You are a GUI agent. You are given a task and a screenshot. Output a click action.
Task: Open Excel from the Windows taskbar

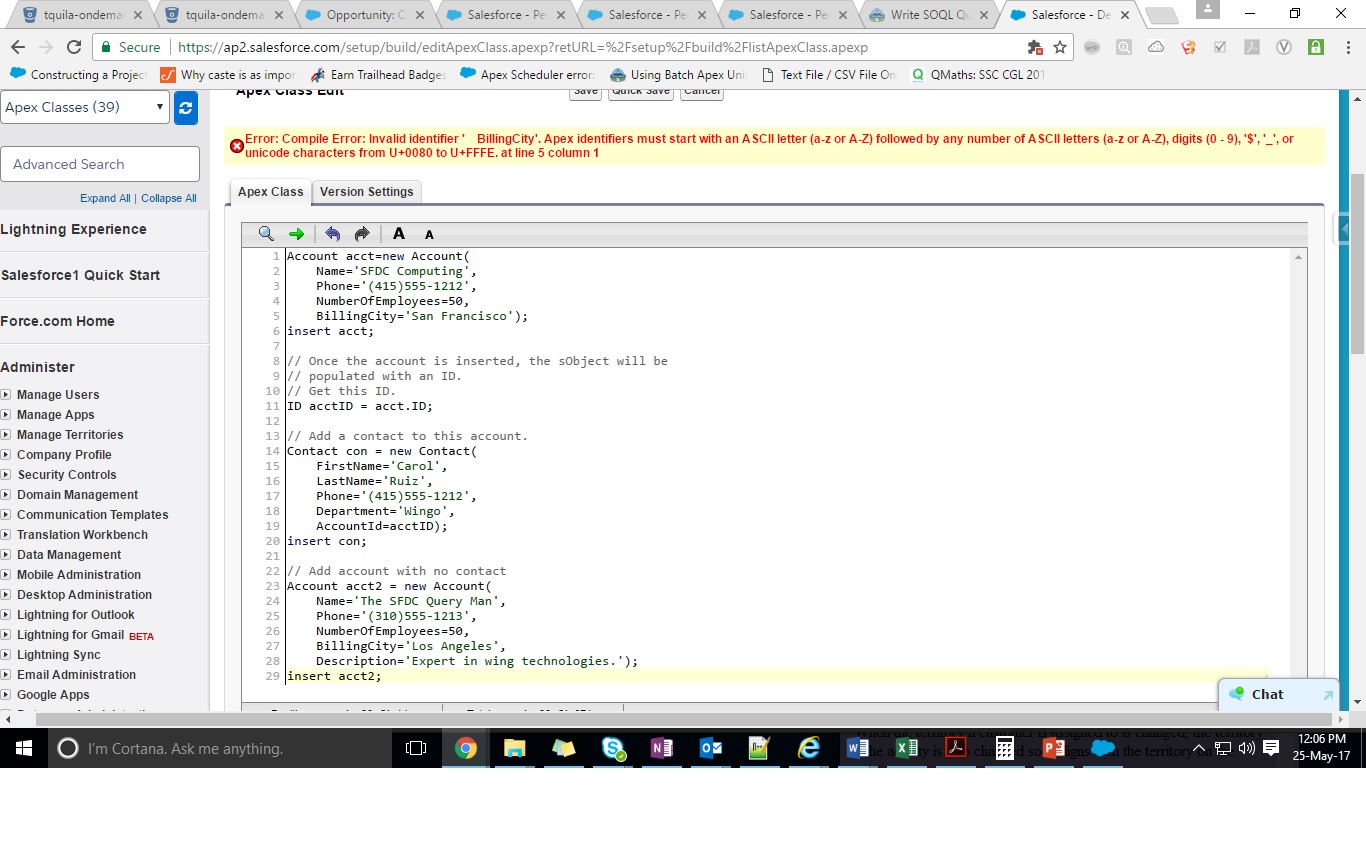pyautogui.click(x=906, y=748)
